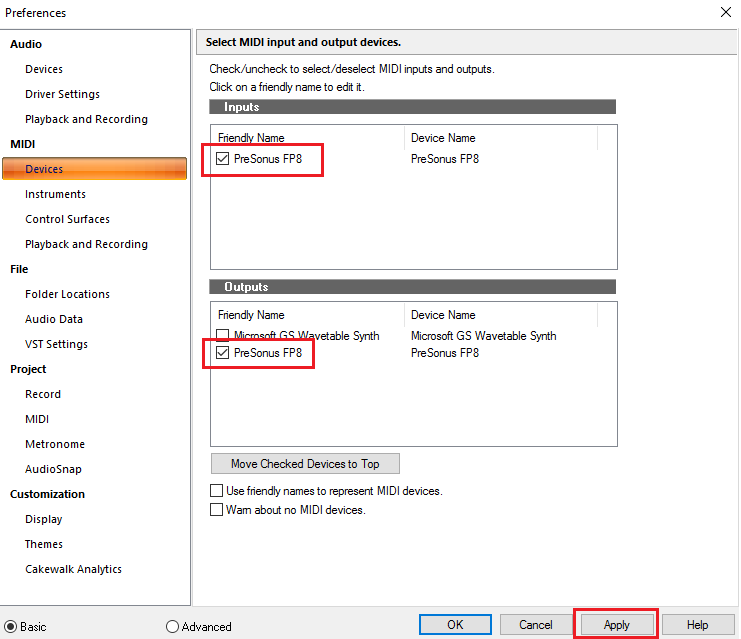Viewport: 741px width, 639px height.
Task: Select MIDI Devices in sidebar
Action: point(95,169)
